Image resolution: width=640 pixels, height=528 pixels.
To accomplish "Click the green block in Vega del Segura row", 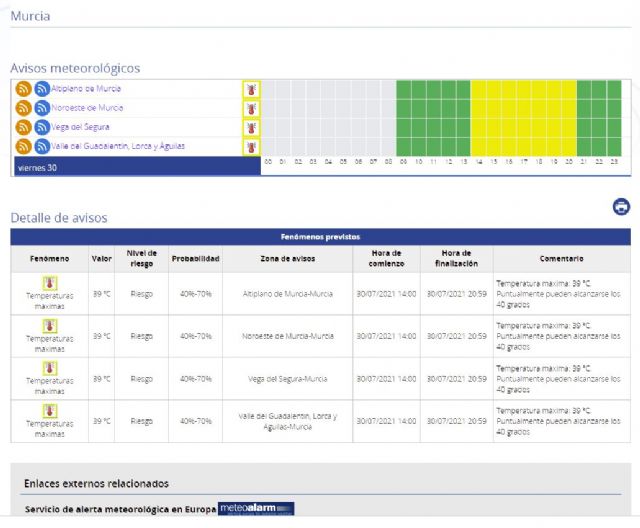I will click(x=432, y=127).
